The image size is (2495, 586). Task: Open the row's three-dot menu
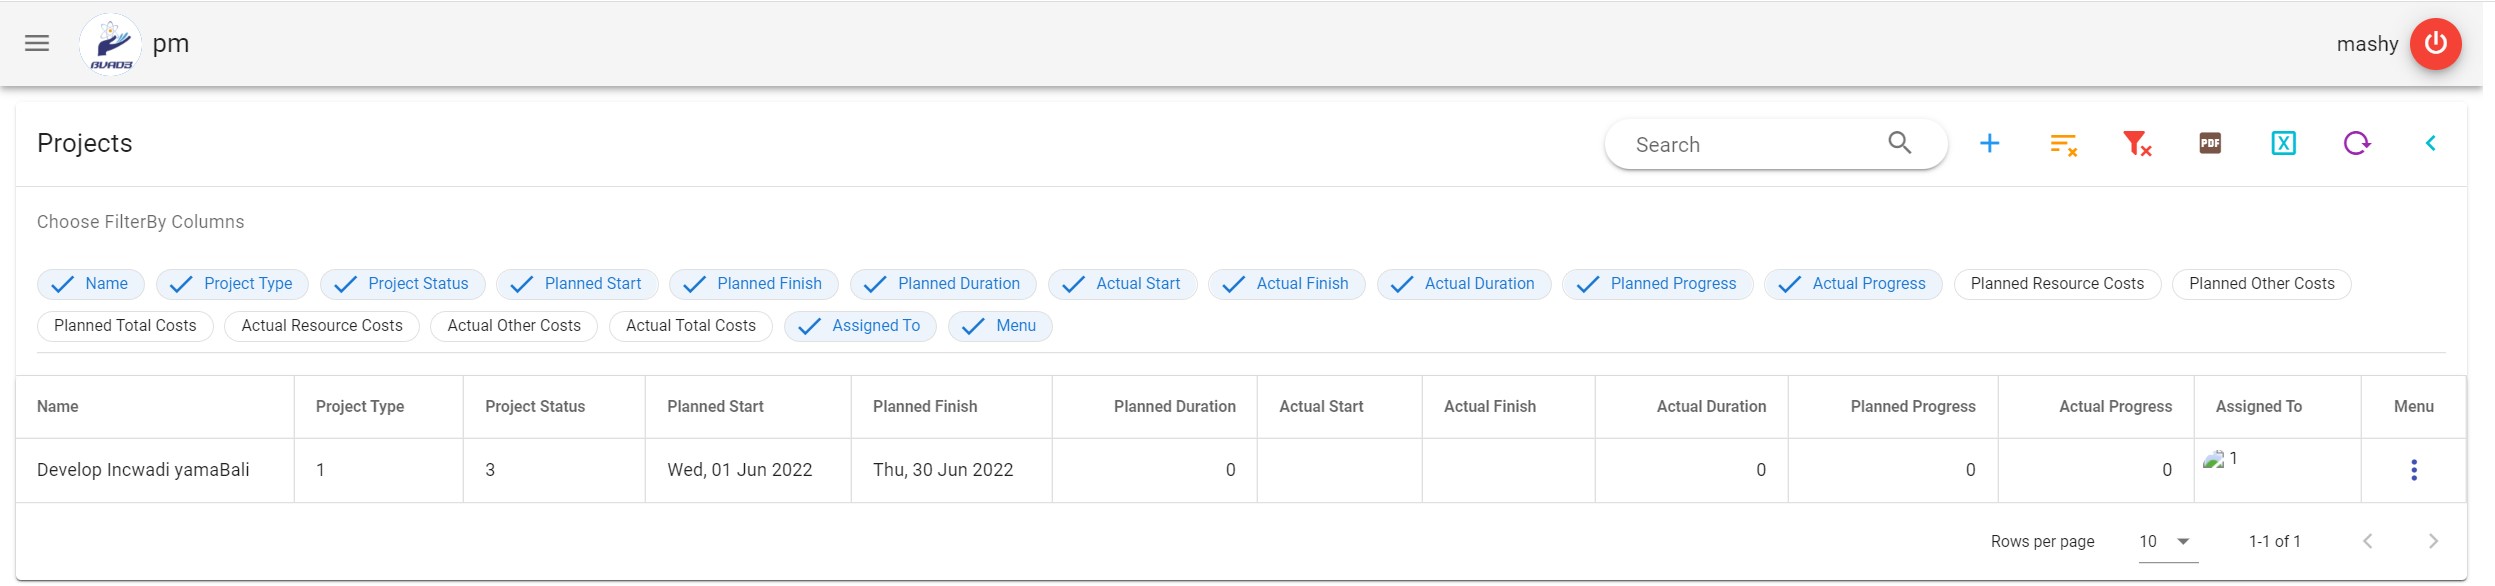click(x=2413, y=470)
